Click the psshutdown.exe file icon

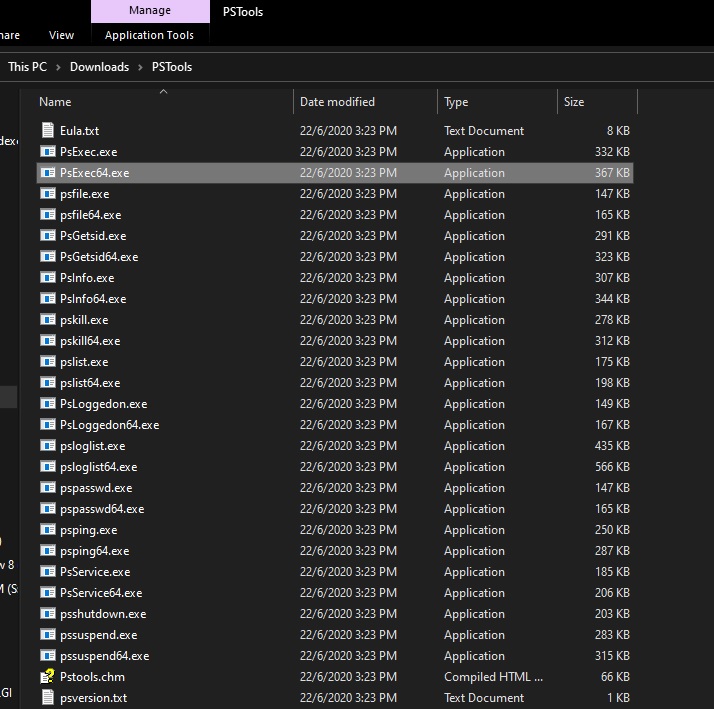[x=47, y=614]
